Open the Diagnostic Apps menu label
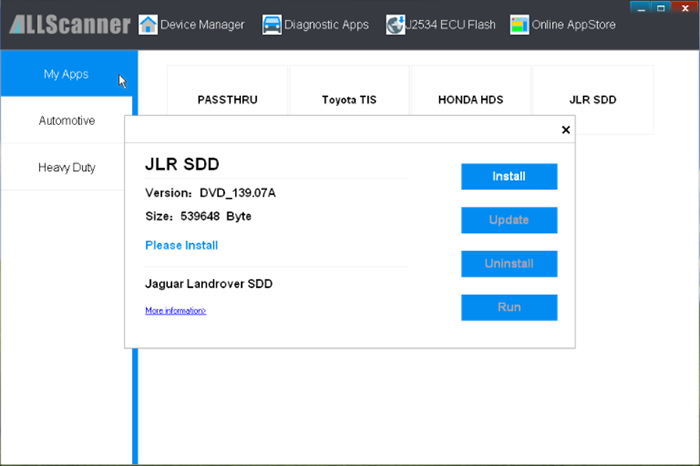This screenshot has width=700, height=466. tap(326, 25)
